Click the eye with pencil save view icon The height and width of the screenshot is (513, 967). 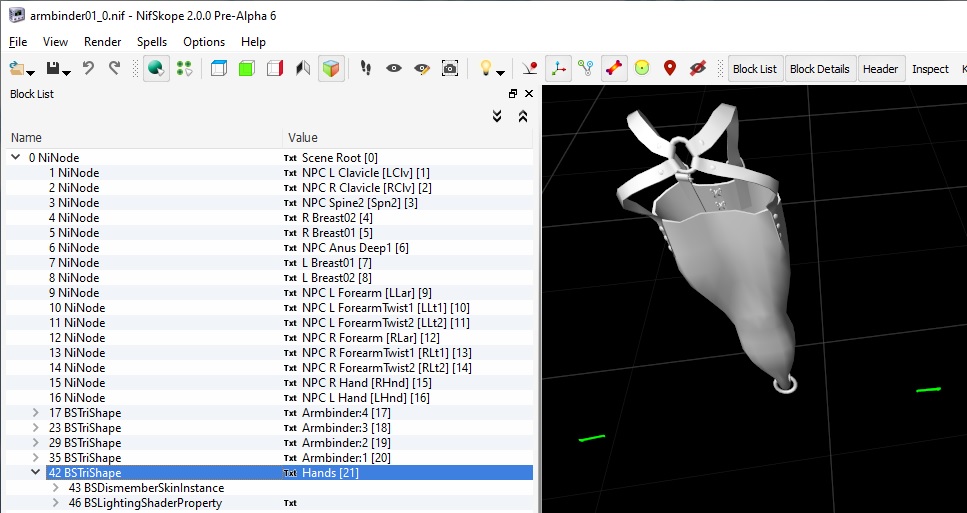[x=422, y=68]
